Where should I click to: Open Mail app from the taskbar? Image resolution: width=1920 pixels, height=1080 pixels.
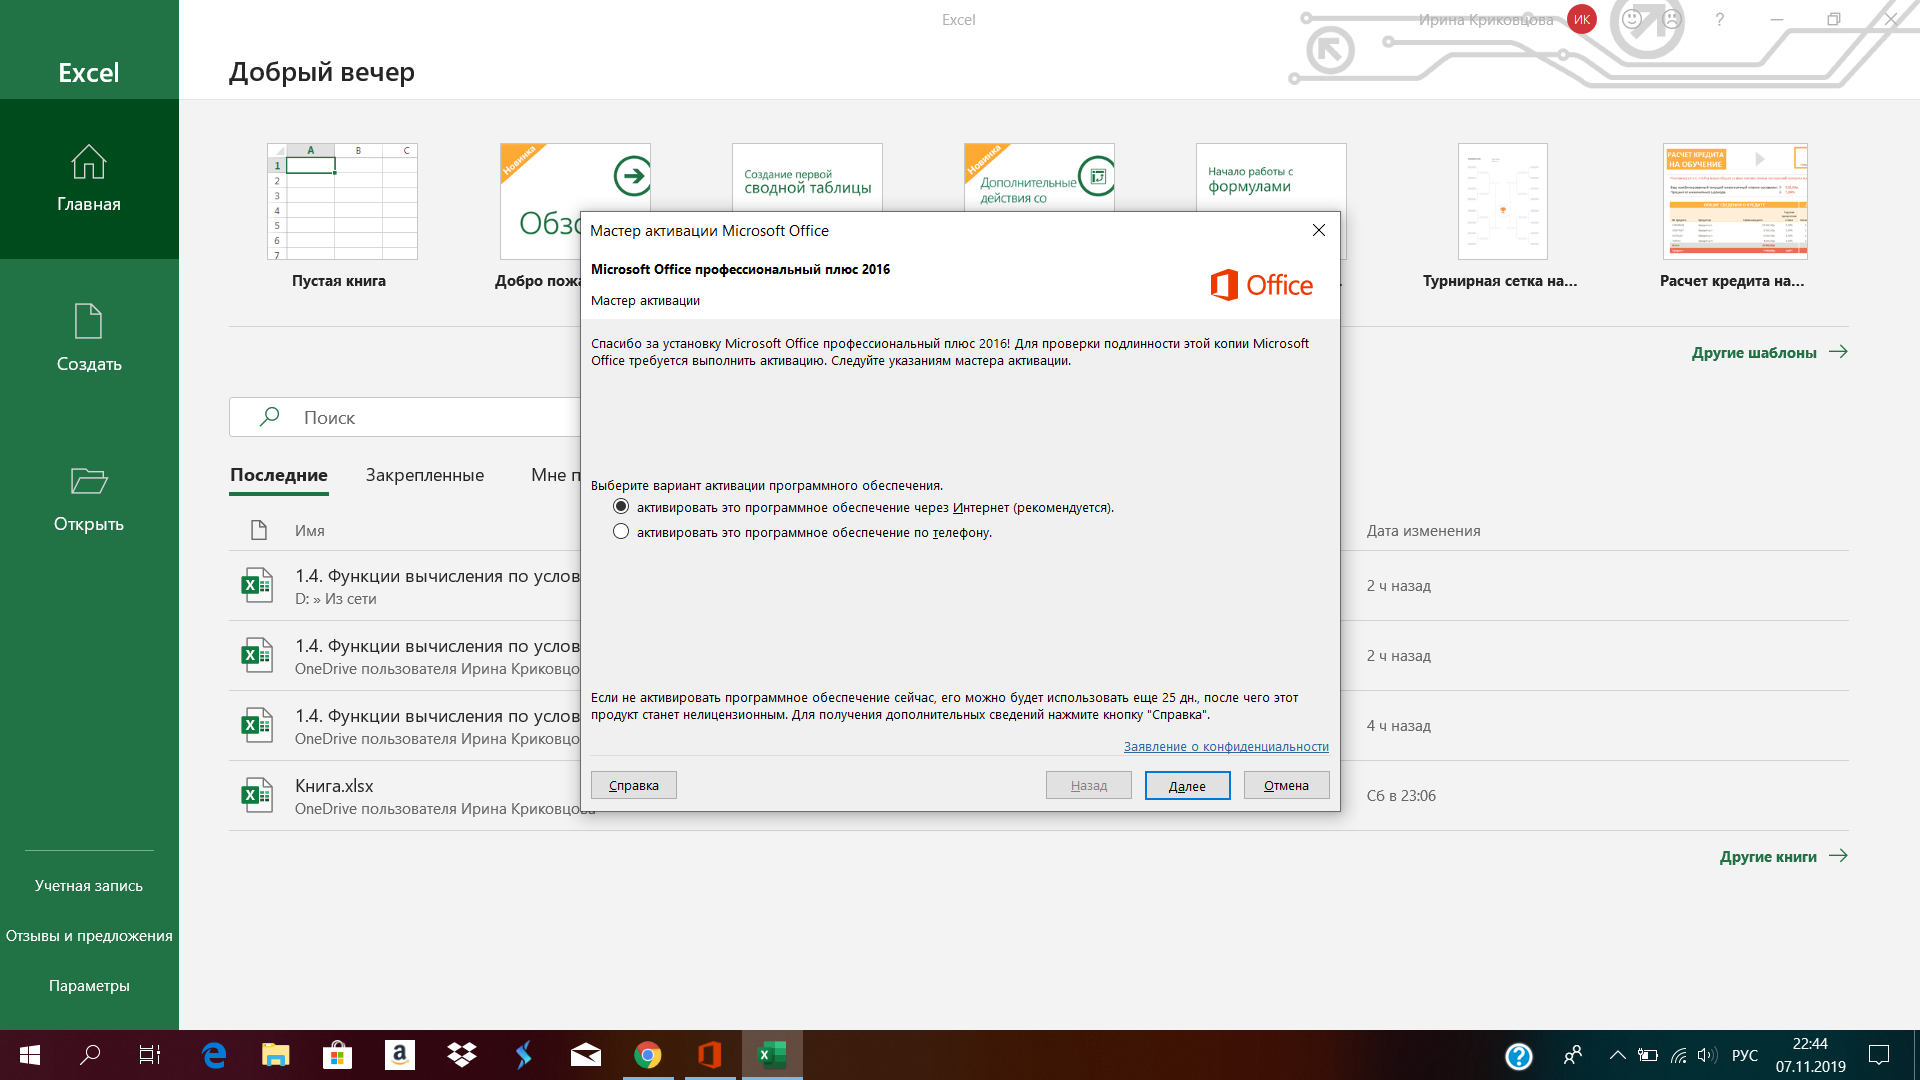[586, 1055]
